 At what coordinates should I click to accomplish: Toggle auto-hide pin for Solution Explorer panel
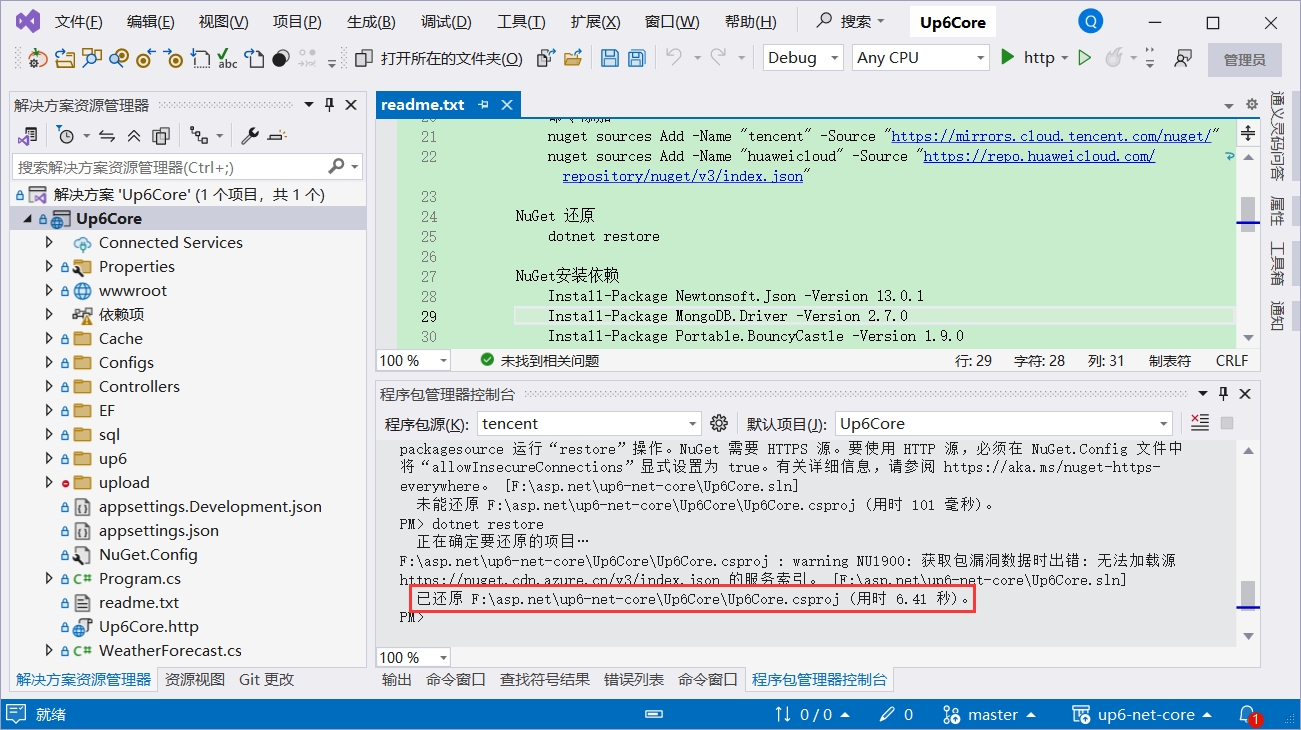(331, 105)
